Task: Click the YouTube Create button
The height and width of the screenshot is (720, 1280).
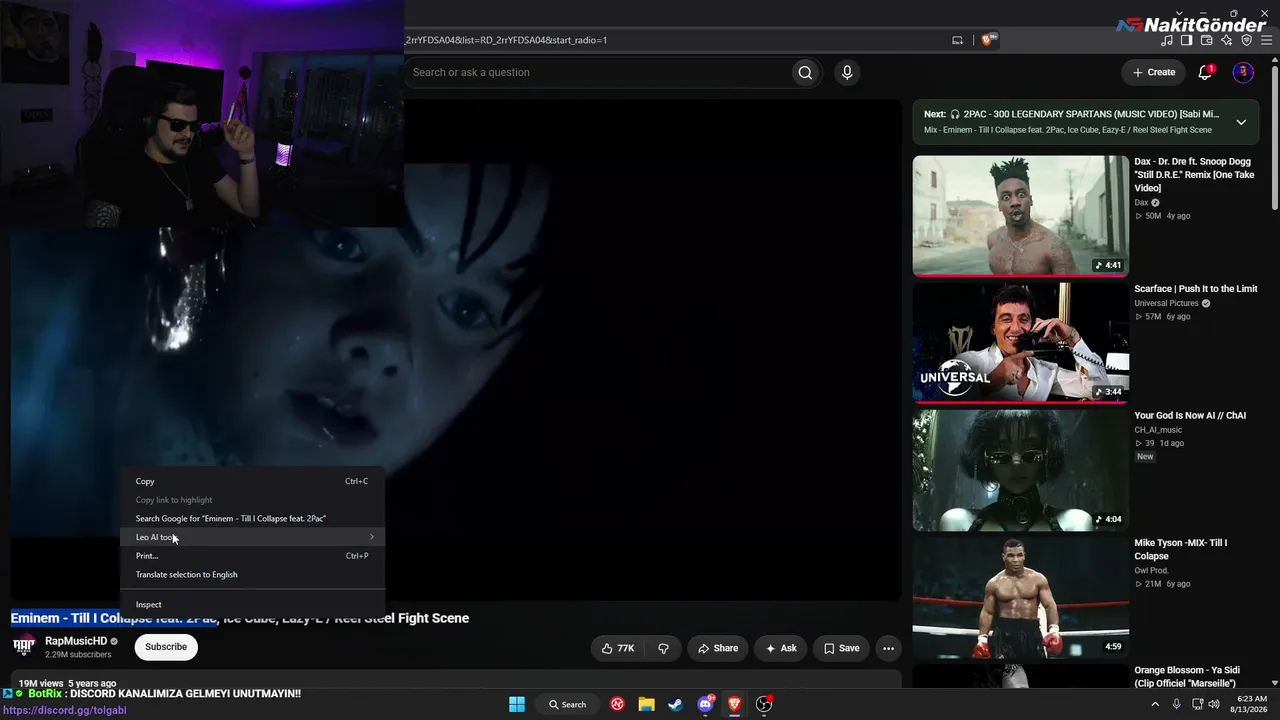Action: pos(1154,72)
